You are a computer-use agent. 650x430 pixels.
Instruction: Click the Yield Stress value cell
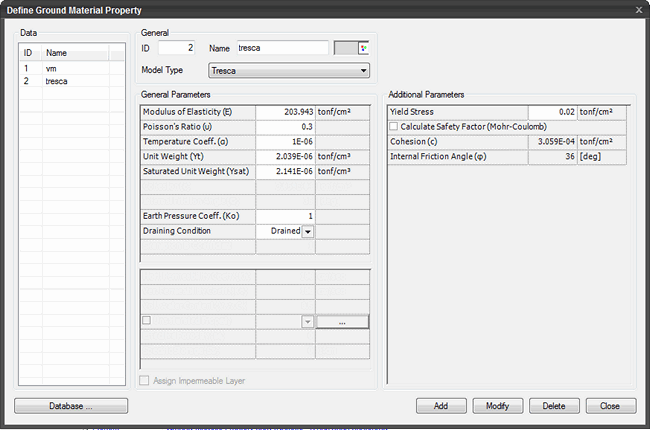click(552, 112)
